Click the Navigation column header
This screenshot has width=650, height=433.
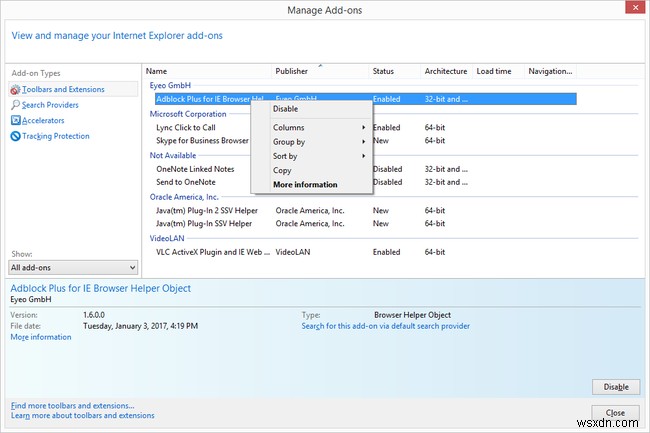point(550,71)
